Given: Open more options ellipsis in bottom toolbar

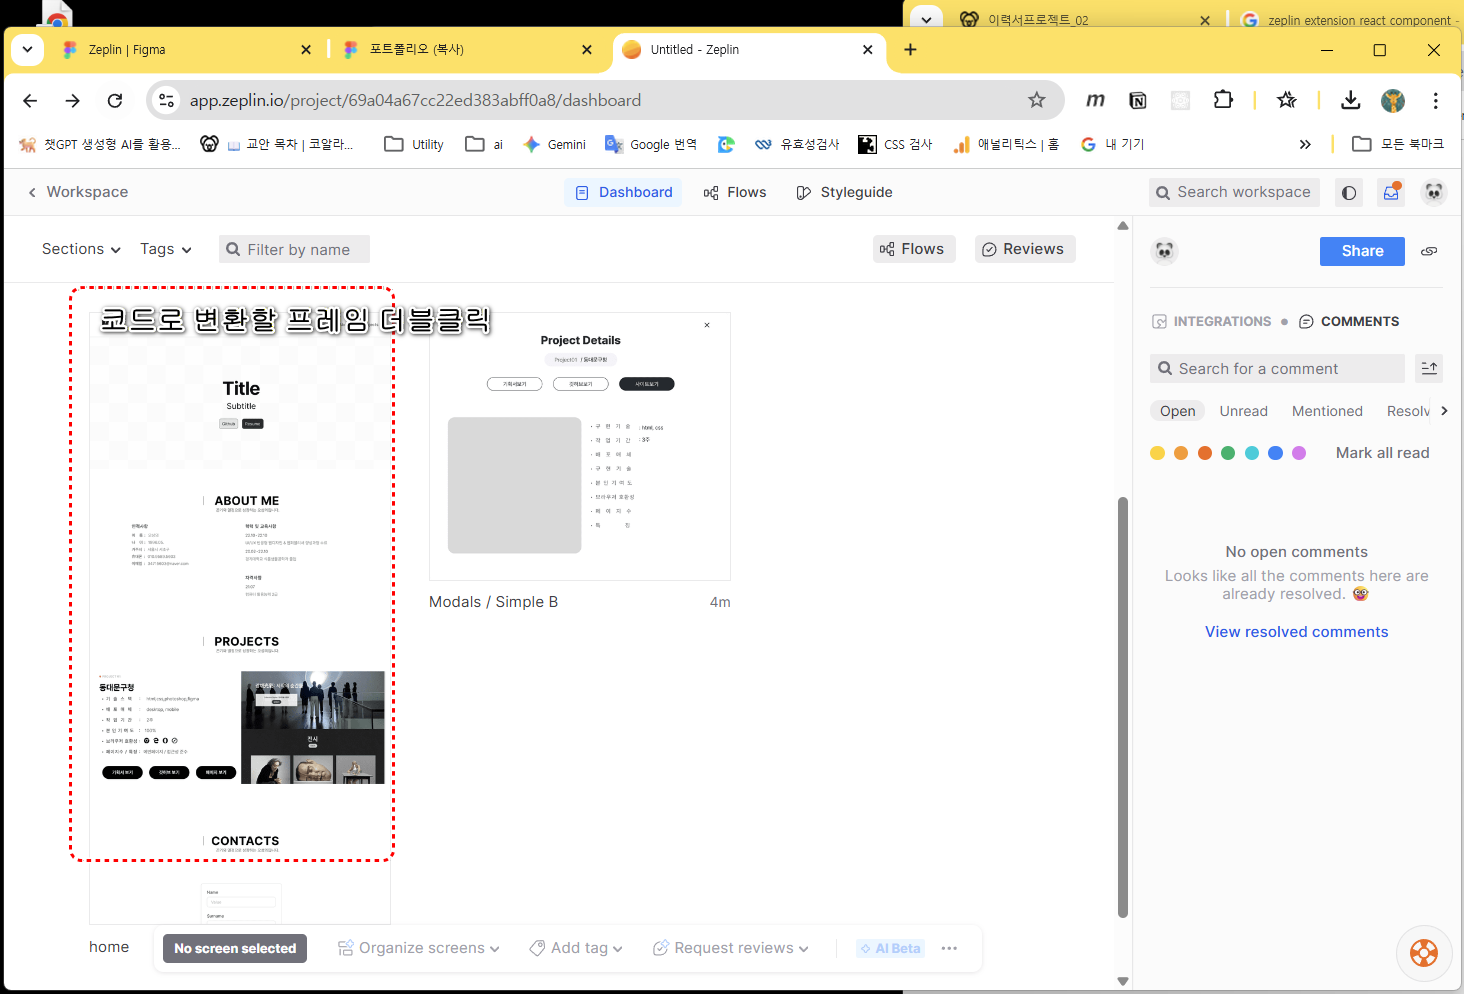Looking at the screenshot, I should (x=949, y=948).
